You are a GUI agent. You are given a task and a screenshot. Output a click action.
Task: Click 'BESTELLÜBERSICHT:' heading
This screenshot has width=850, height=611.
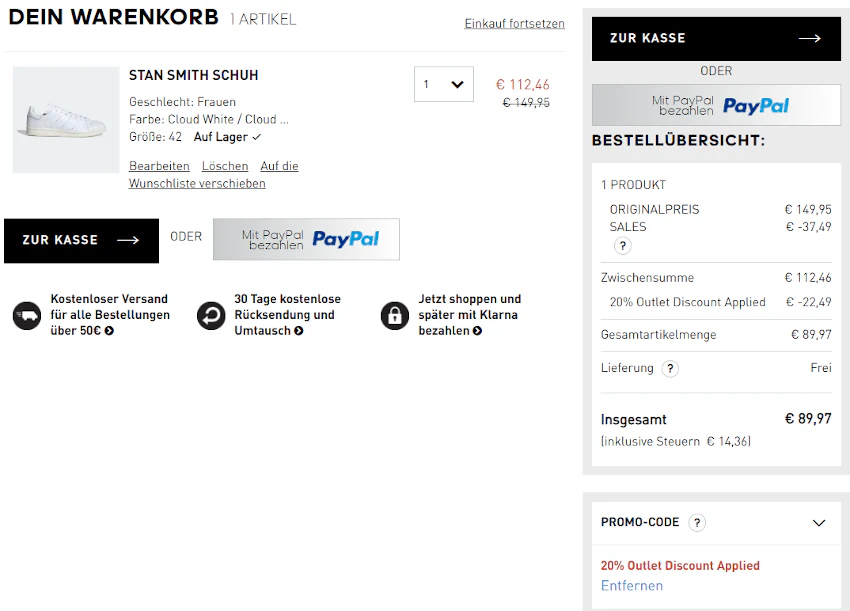pos(678,140)
